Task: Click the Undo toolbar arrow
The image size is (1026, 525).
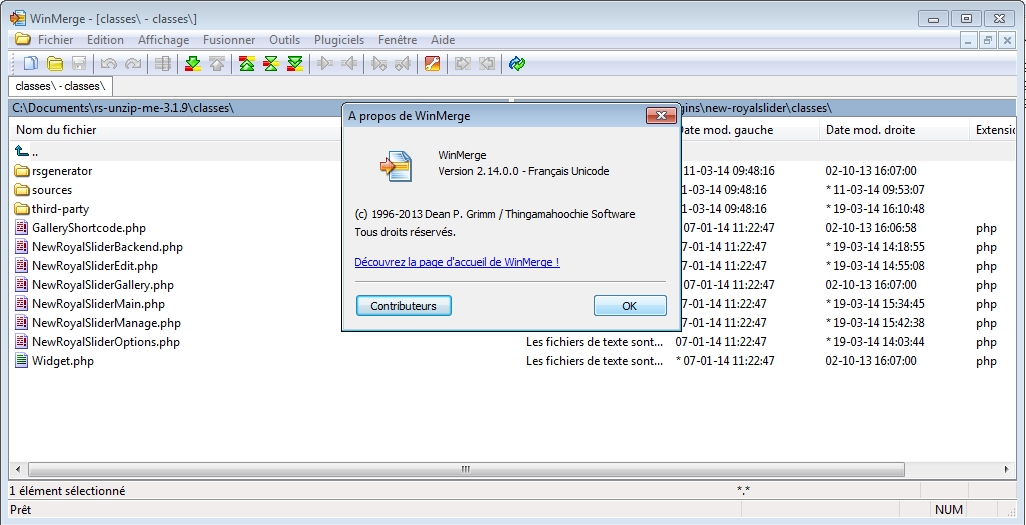Action: [x=109, y=63]
